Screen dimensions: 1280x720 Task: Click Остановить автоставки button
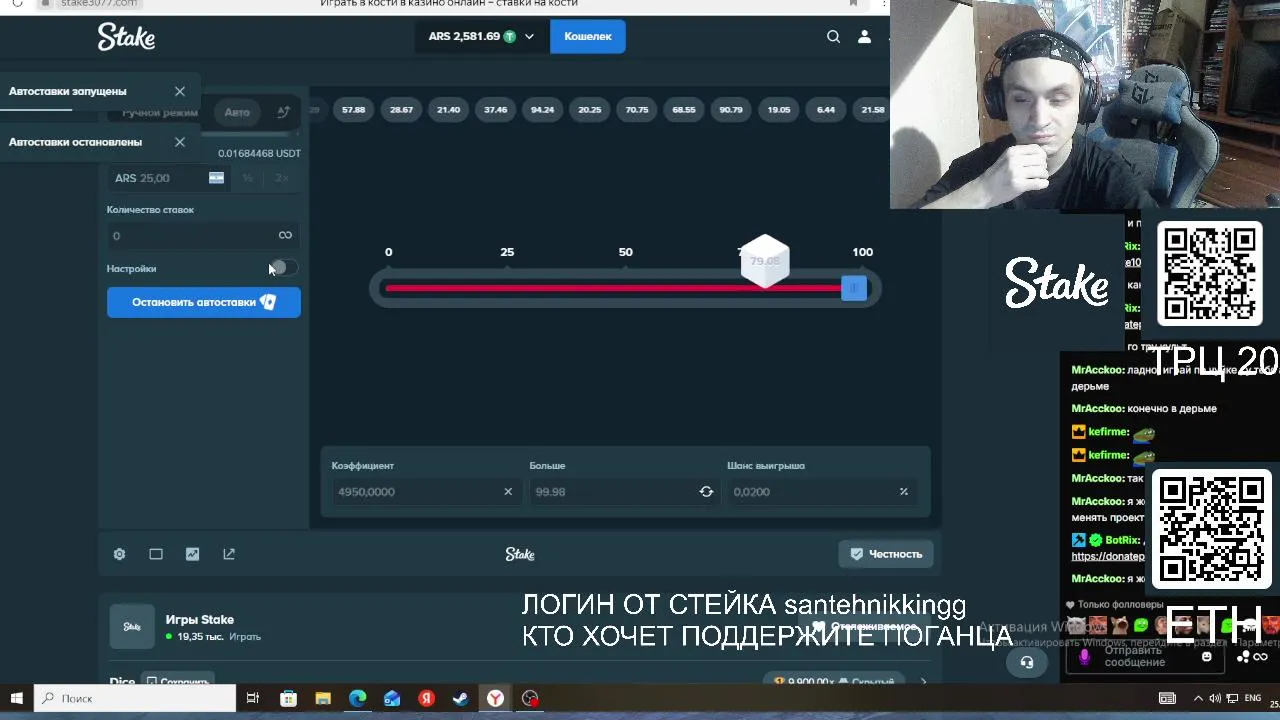coord(203,302)
